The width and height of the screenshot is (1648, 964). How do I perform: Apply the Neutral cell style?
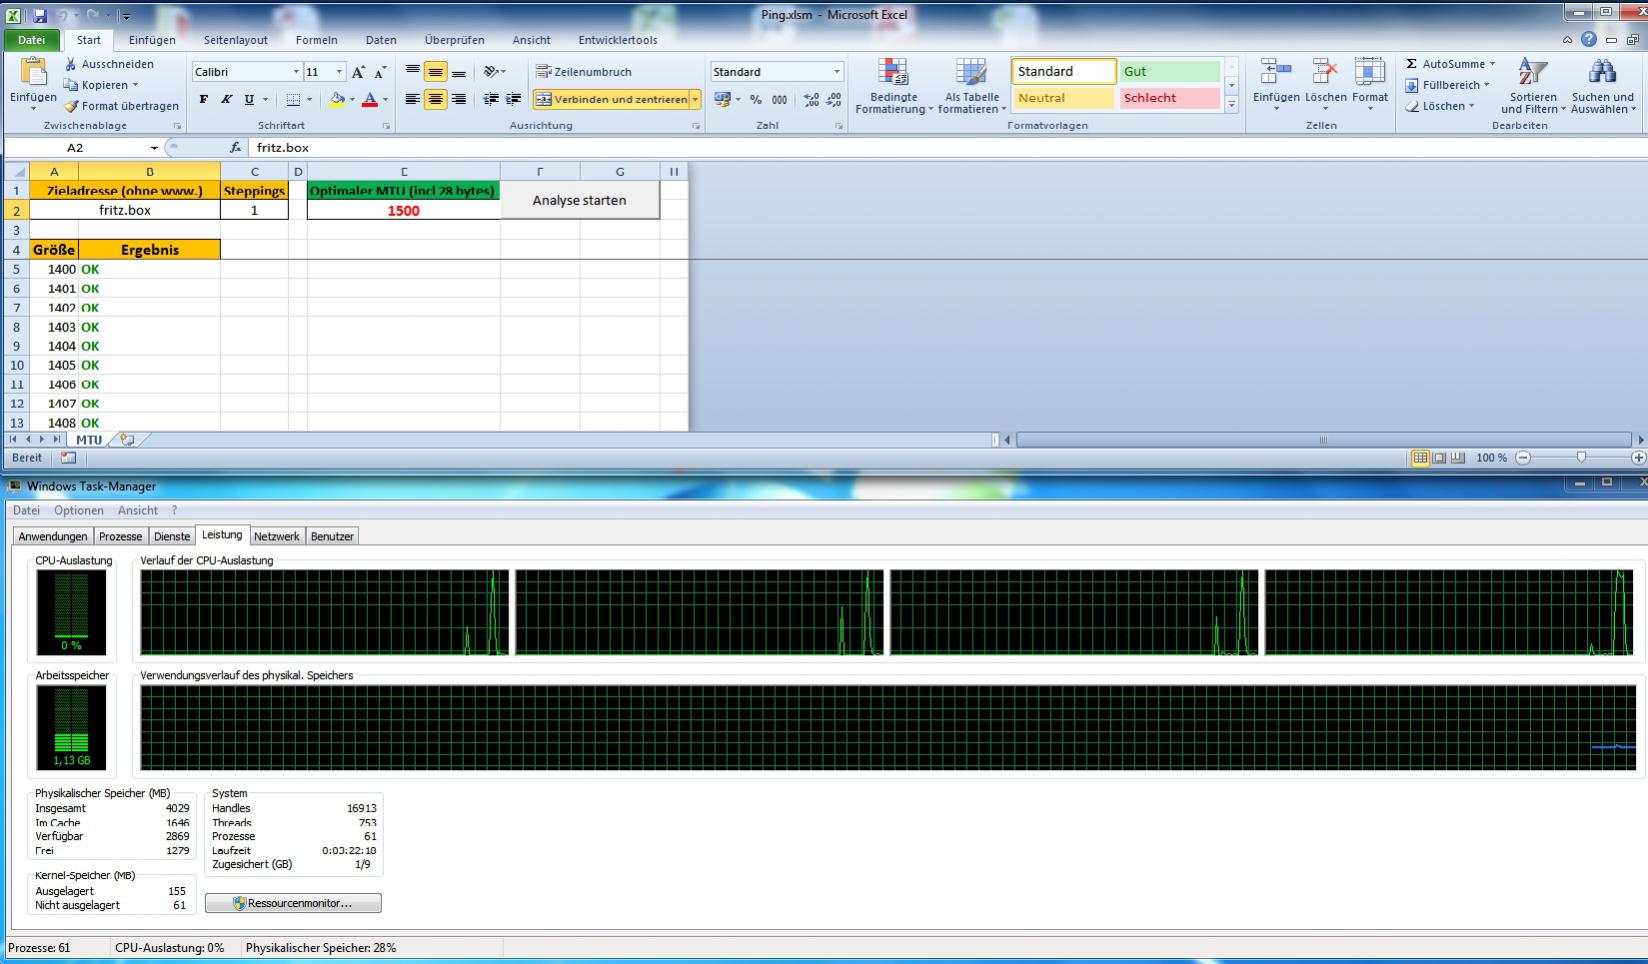1064,98
